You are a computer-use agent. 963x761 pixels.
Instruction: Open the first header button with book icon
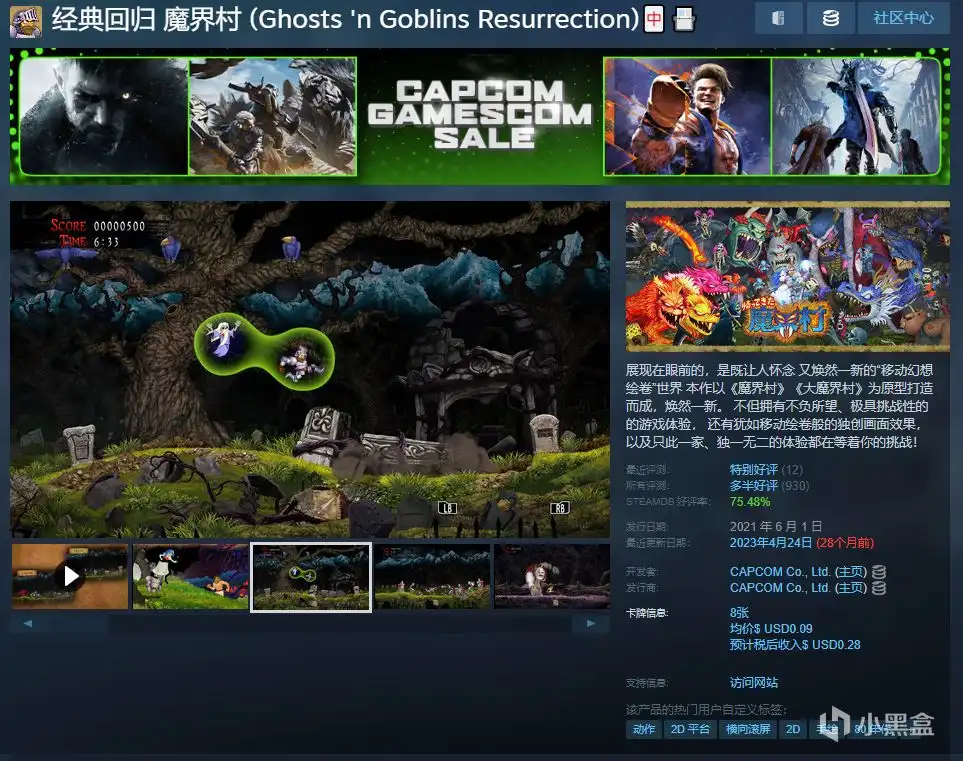[x=778, y=18]
